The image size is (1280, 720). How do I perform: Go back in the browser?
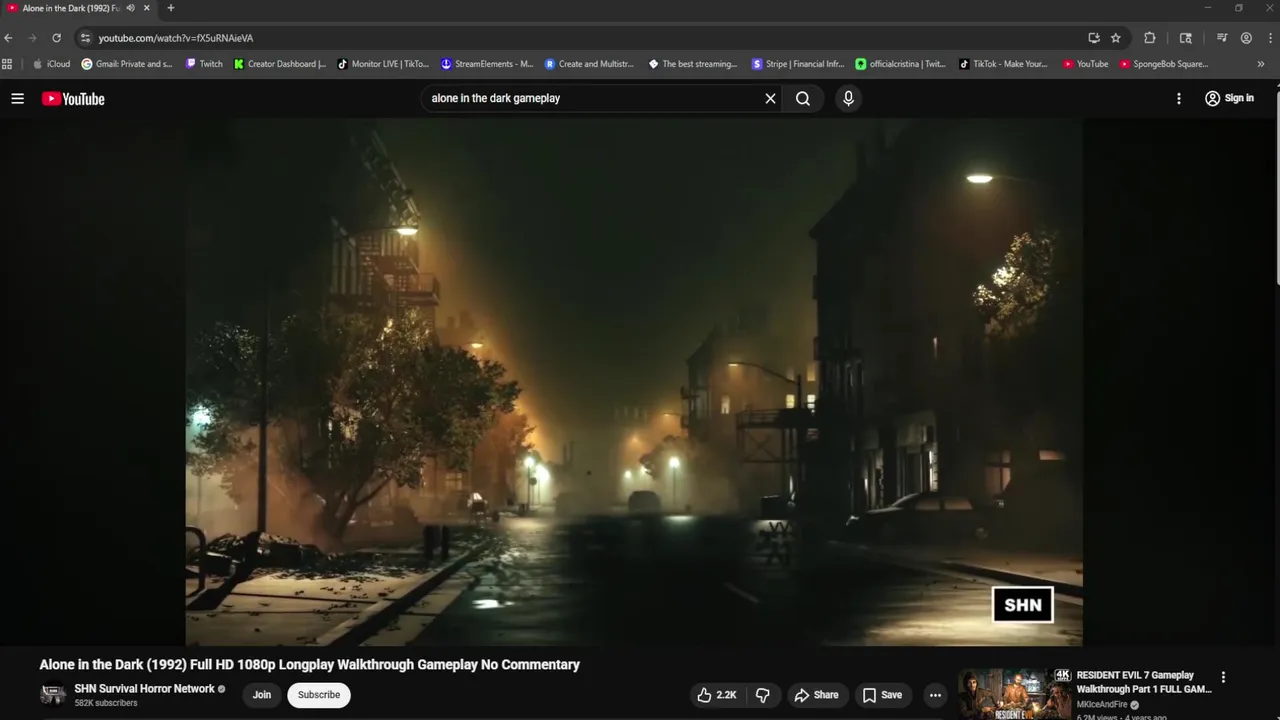click(x=9, y=38)
